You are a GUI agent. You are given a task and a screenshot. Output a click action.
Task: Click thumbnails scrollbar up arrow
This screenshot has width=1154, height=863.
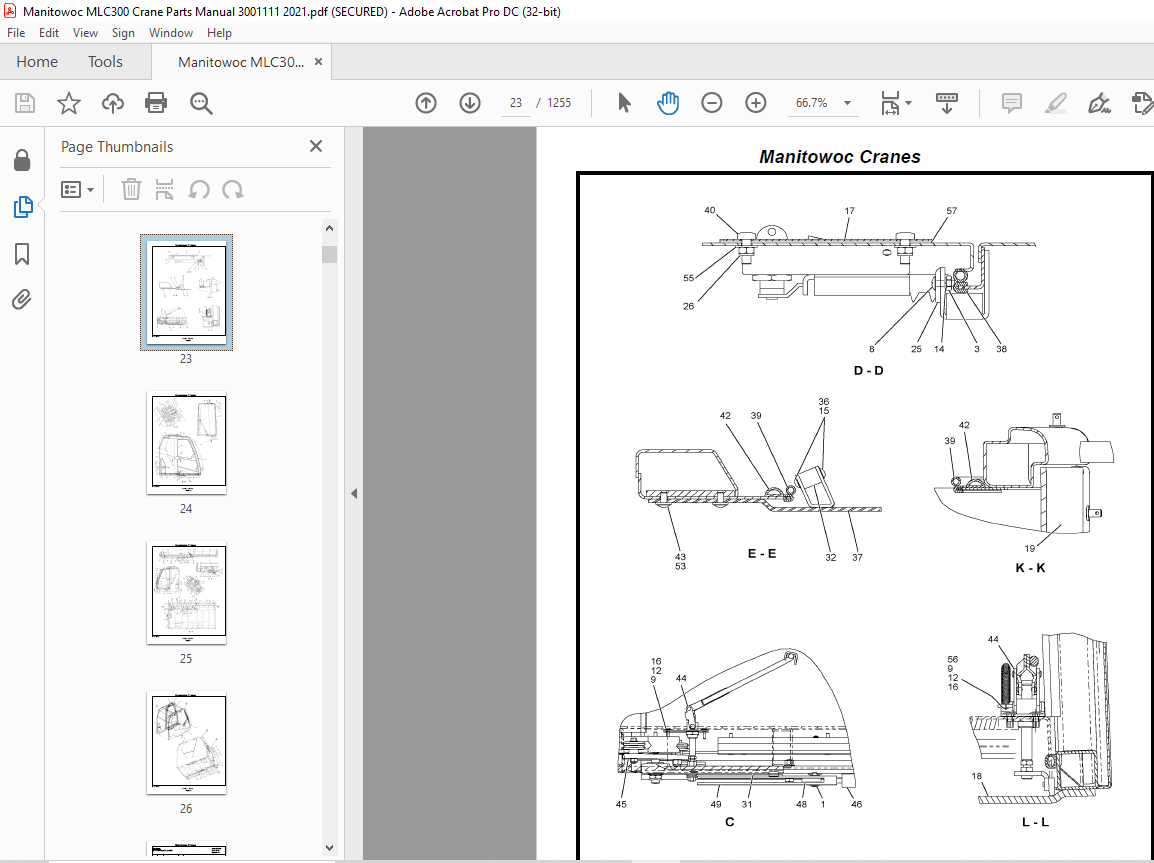click(x=329, y=228)
